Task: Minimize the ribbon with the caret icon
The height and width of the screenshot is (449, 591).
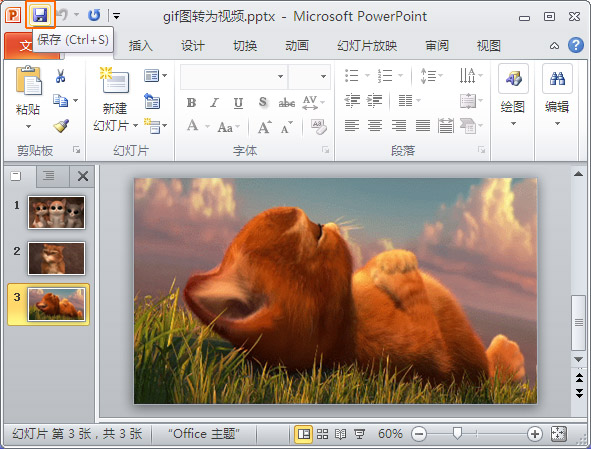Action: click(554, 46)
